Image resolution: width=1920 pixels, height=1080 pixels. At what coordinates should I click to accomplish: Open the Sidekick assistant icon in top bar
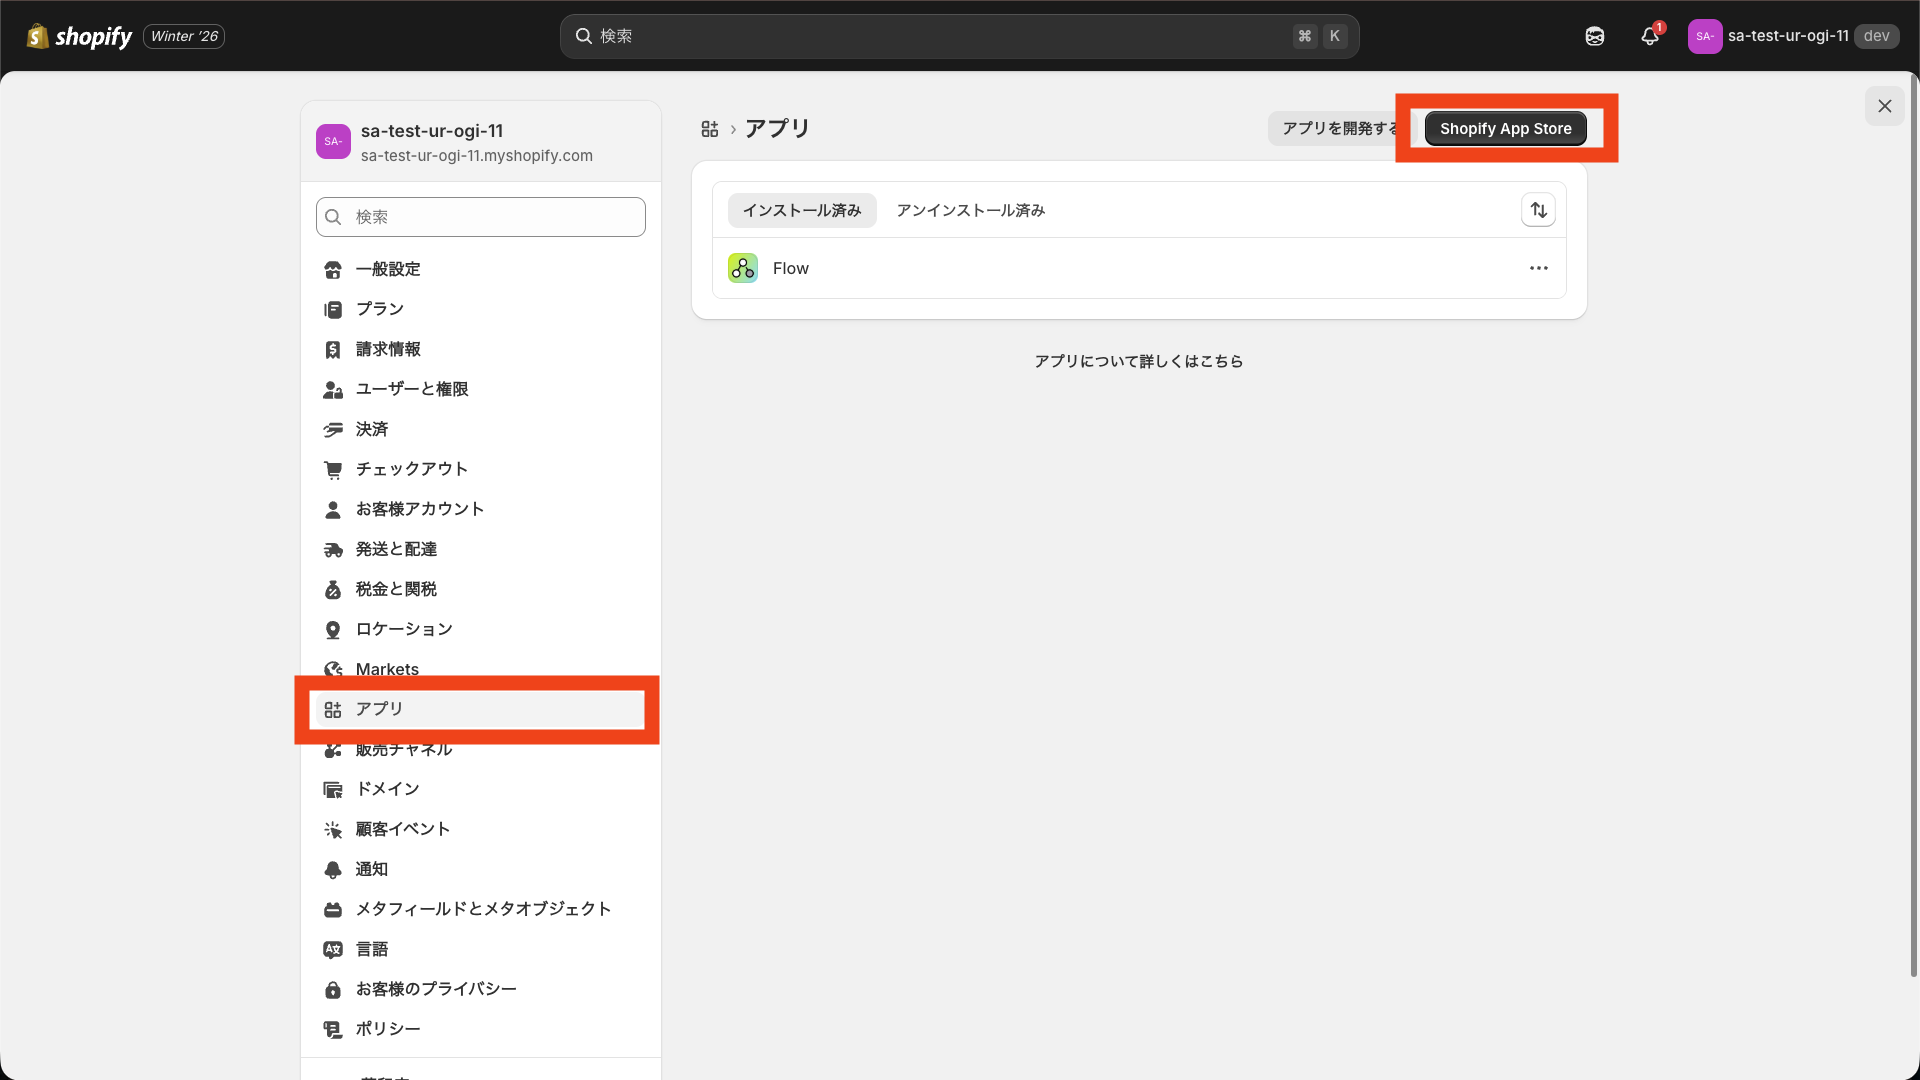pos(1595,36)
